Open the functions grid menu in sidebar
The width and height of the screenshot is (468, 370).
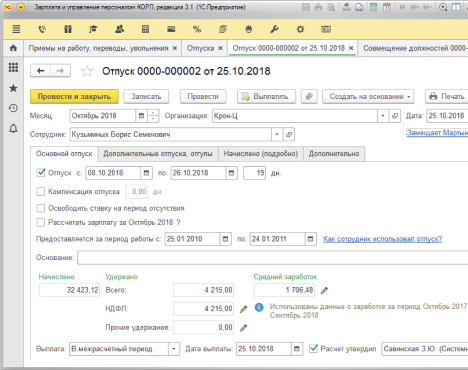13,68
